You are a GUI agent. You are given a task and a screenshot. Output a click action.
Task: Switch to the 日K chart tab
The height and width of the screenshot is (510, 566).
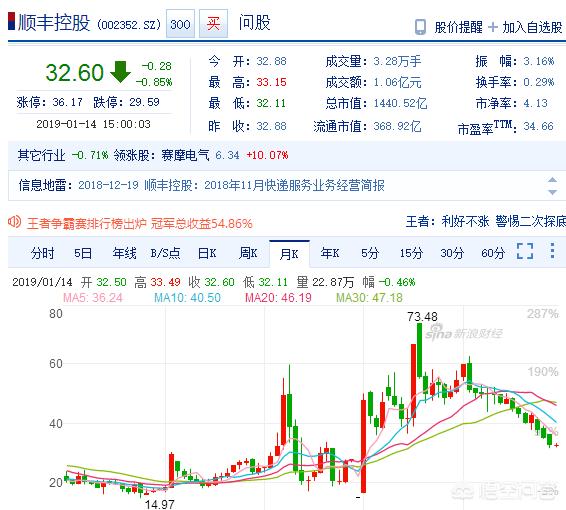(x=207, y=253)
